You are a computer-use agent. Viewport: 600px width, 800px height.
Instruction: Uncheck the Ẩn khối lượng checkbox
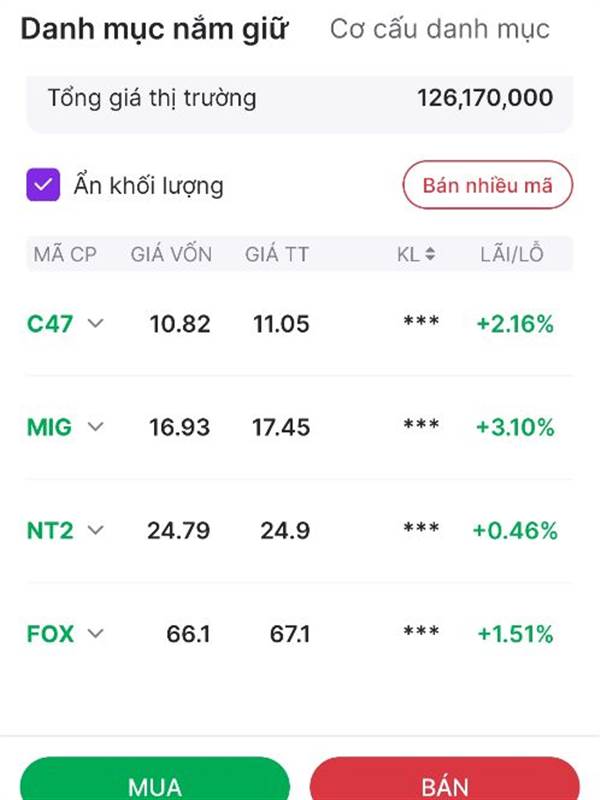[x=44, y=185]
